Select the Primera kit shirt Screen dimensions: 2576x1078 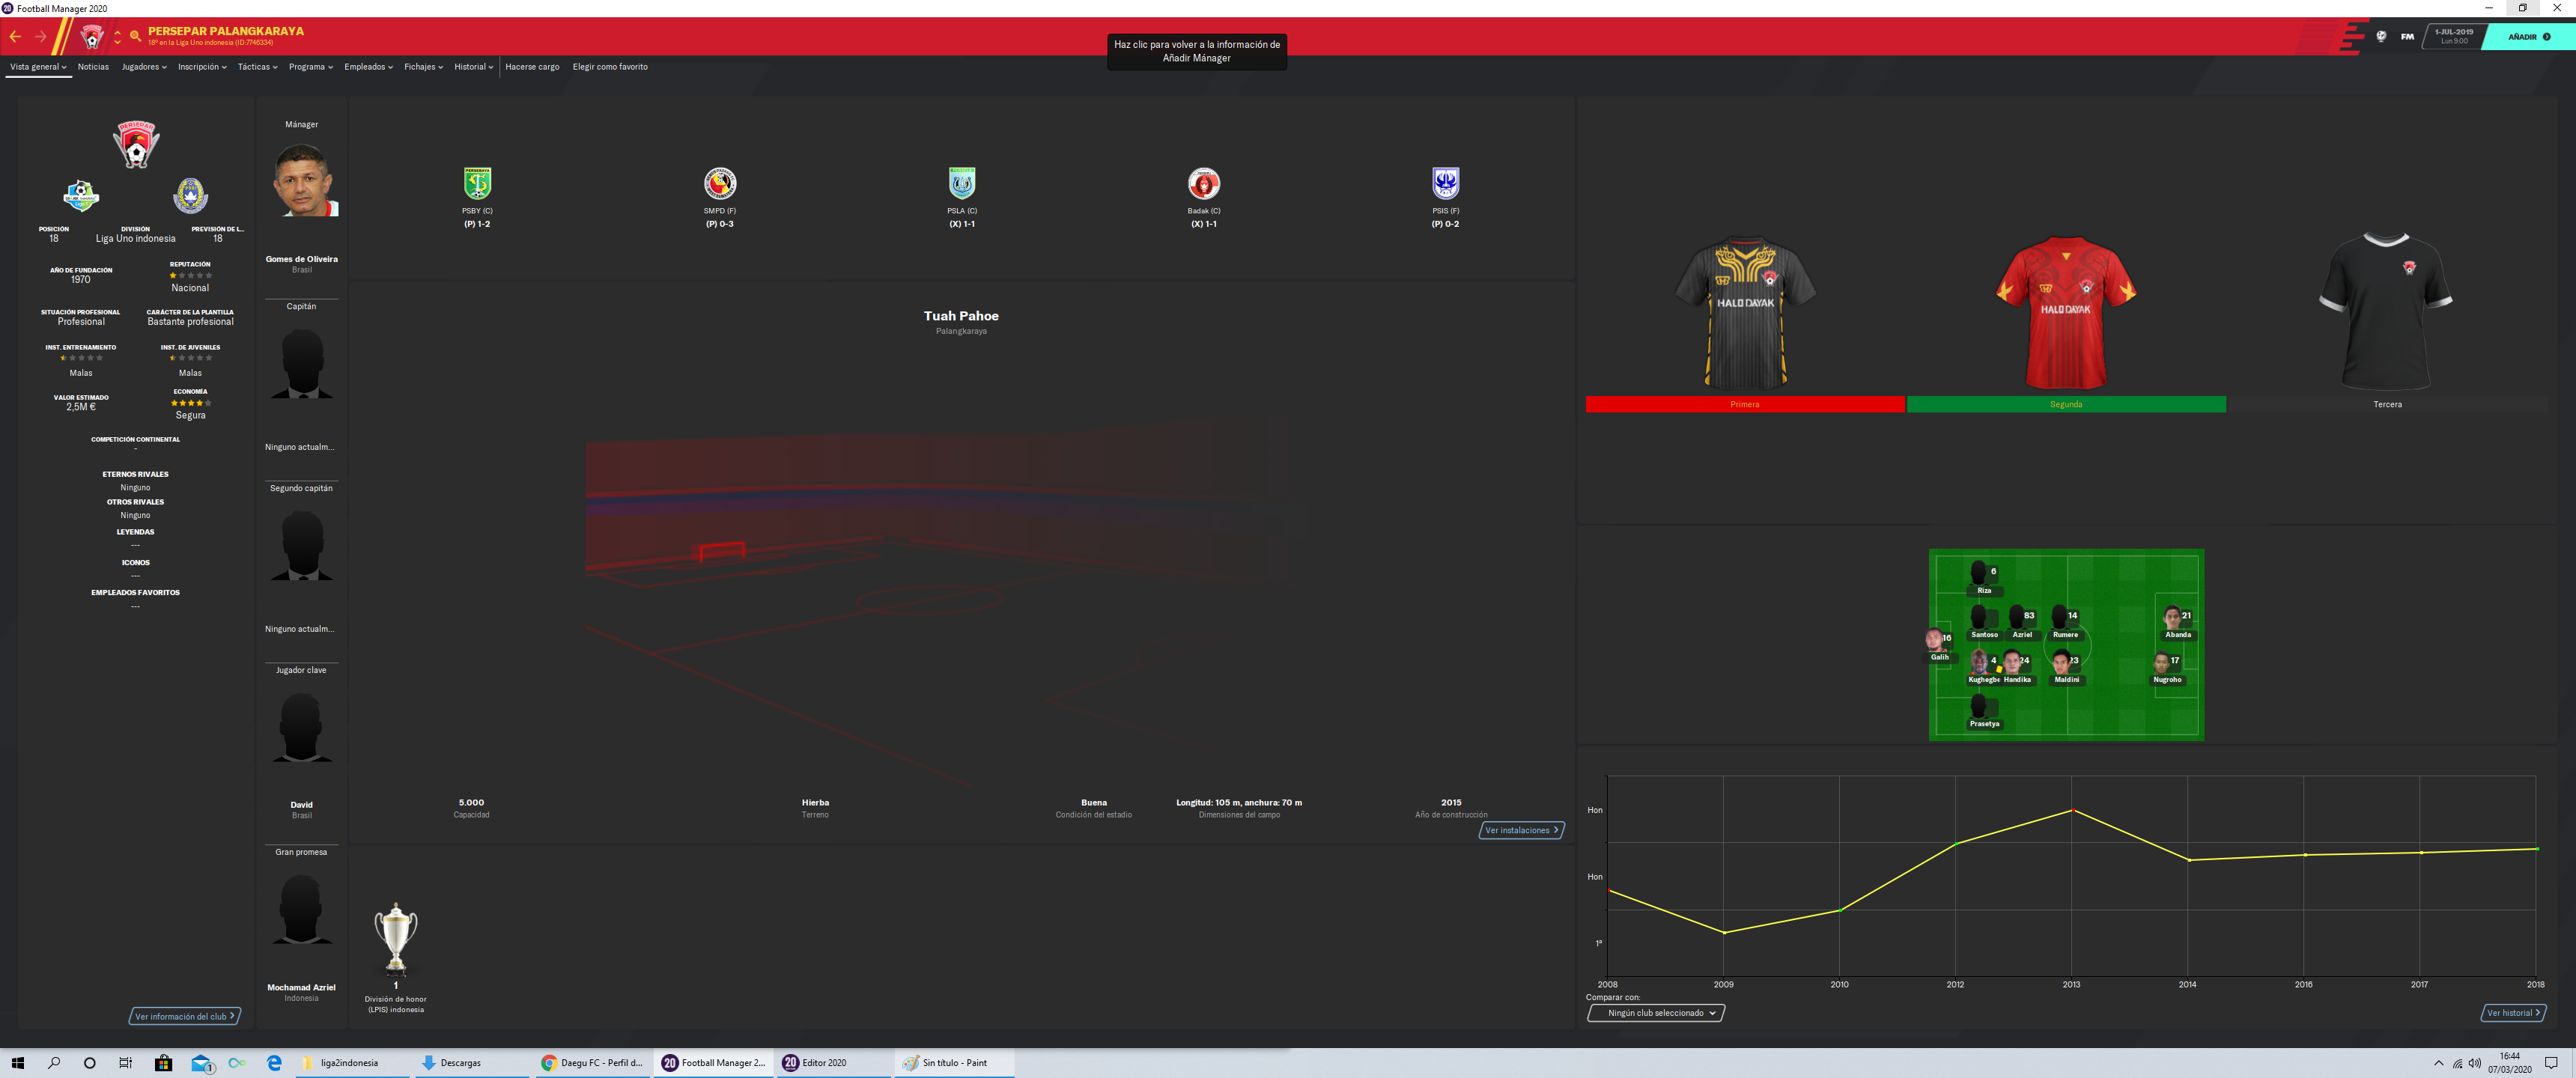click(1745, 313)
